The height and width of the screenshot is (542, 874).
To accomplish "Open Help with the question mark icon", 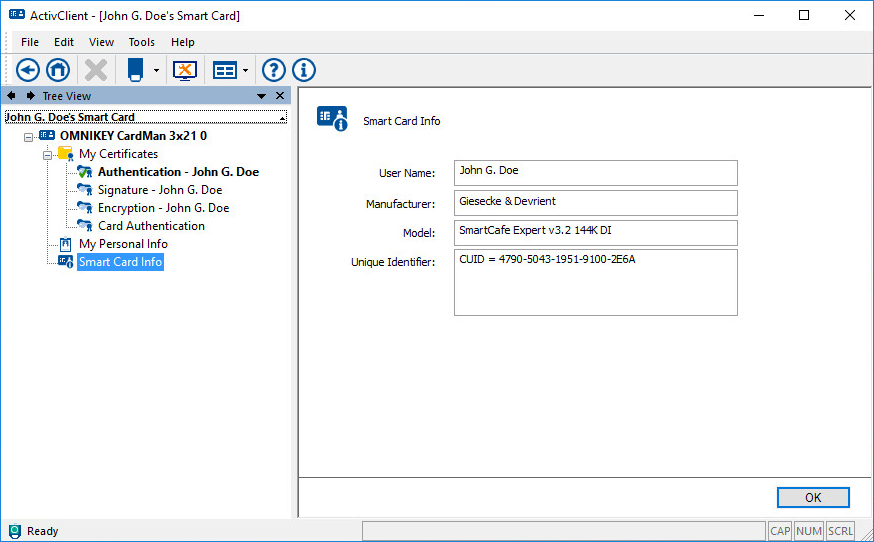I will [273, 70].
